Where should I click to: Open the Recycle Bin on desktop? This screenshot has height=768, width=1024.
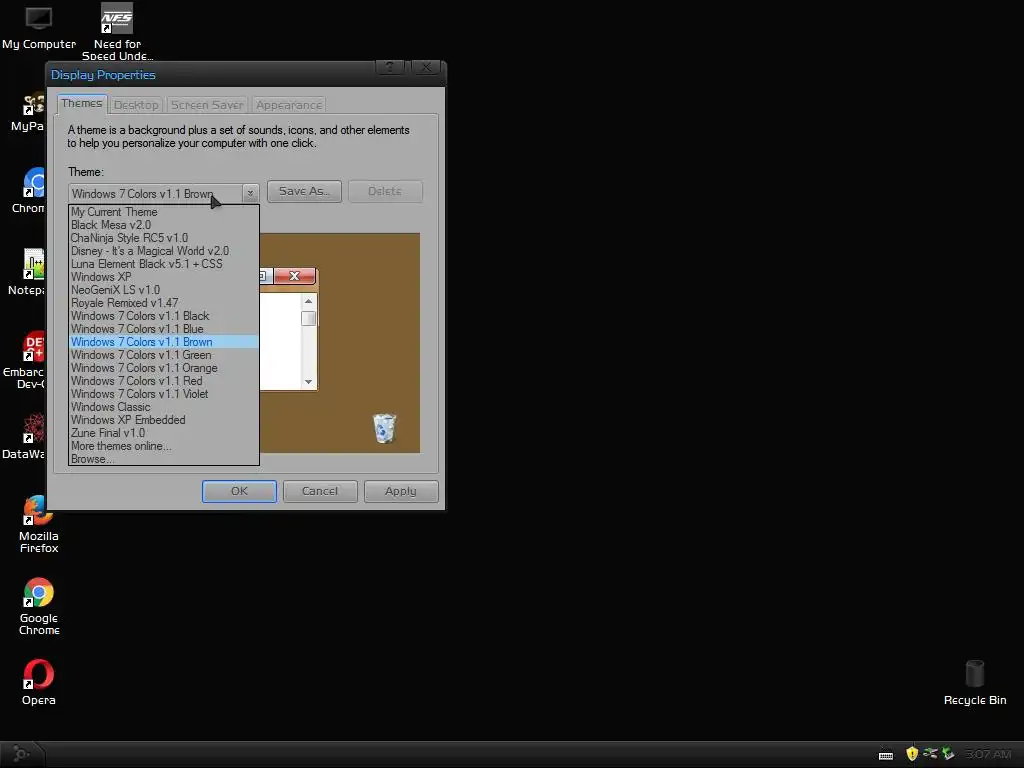pyautogui.click(x=974, y=682)
